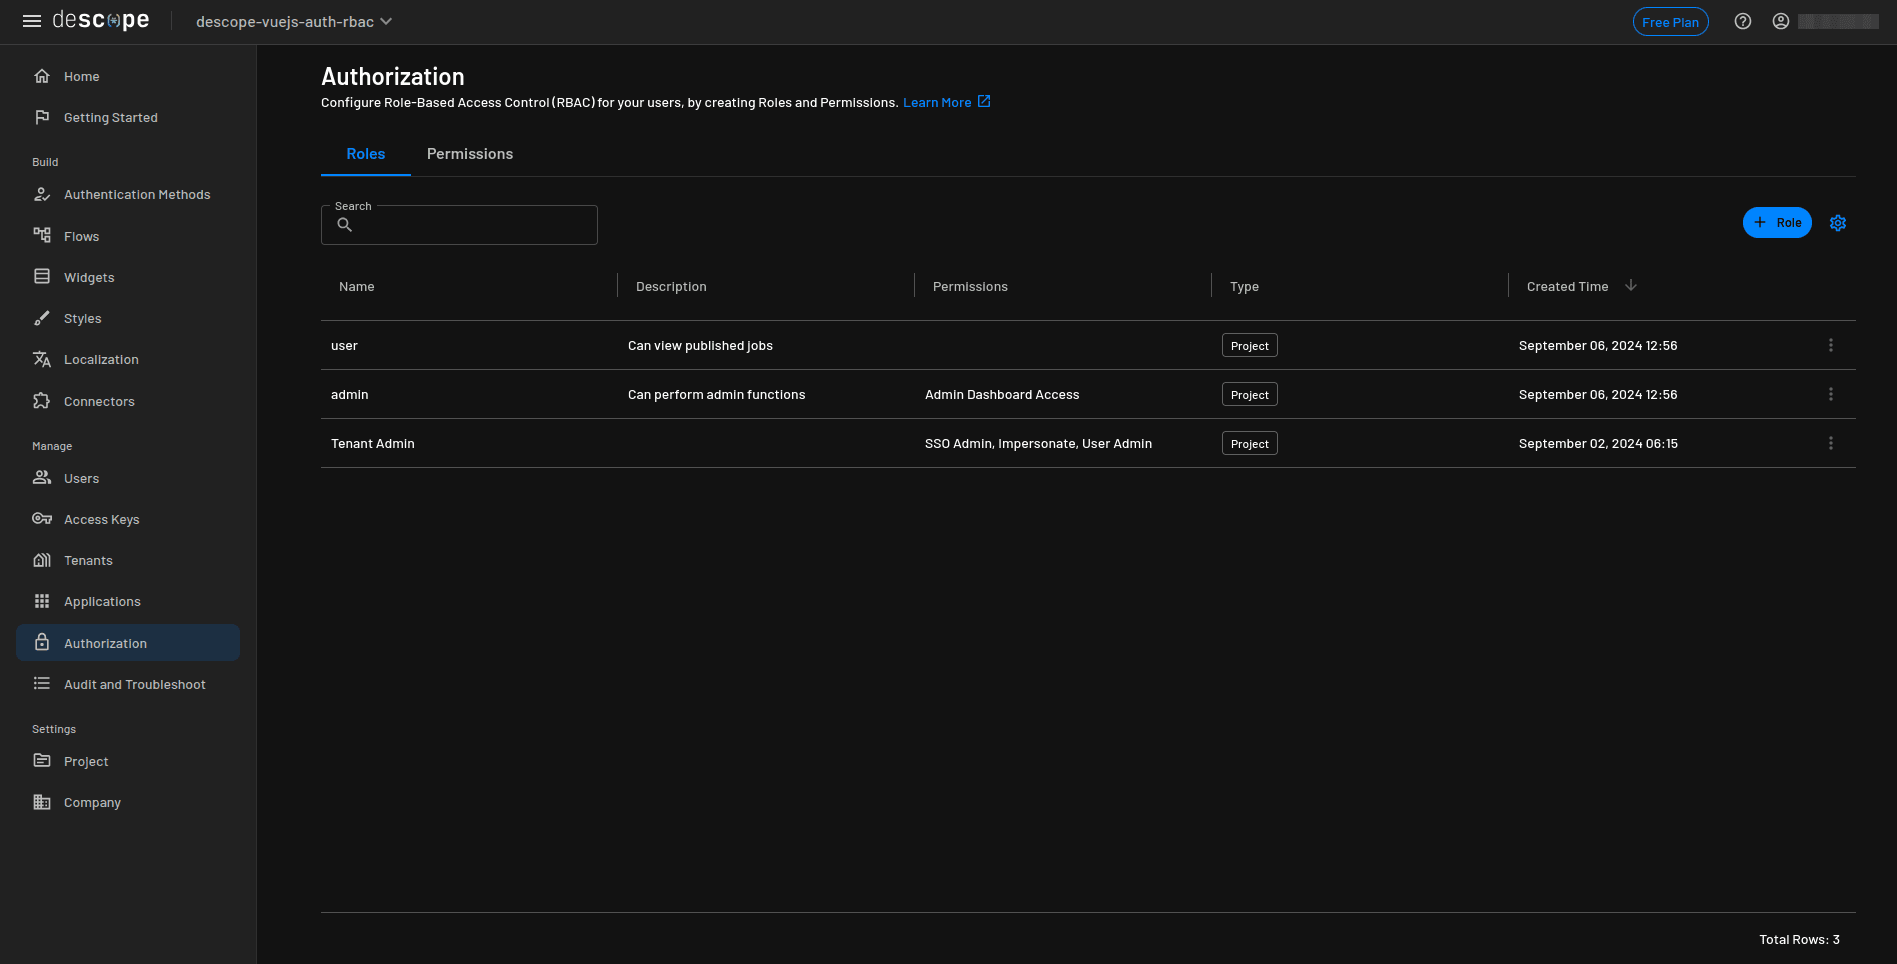The height and width of the screenshot is (964, 1897).
Task: Open the table settings gear icon
Action: click(1838, 222)
